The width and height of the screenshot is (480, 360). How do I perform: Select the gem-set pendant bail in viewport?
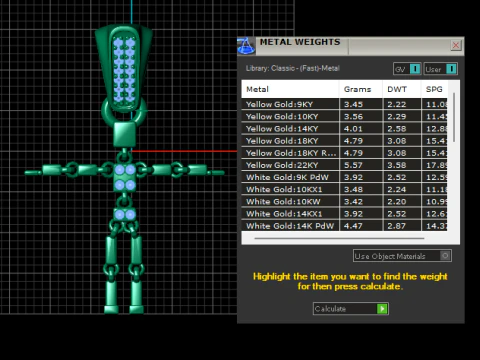click(124, 68)
